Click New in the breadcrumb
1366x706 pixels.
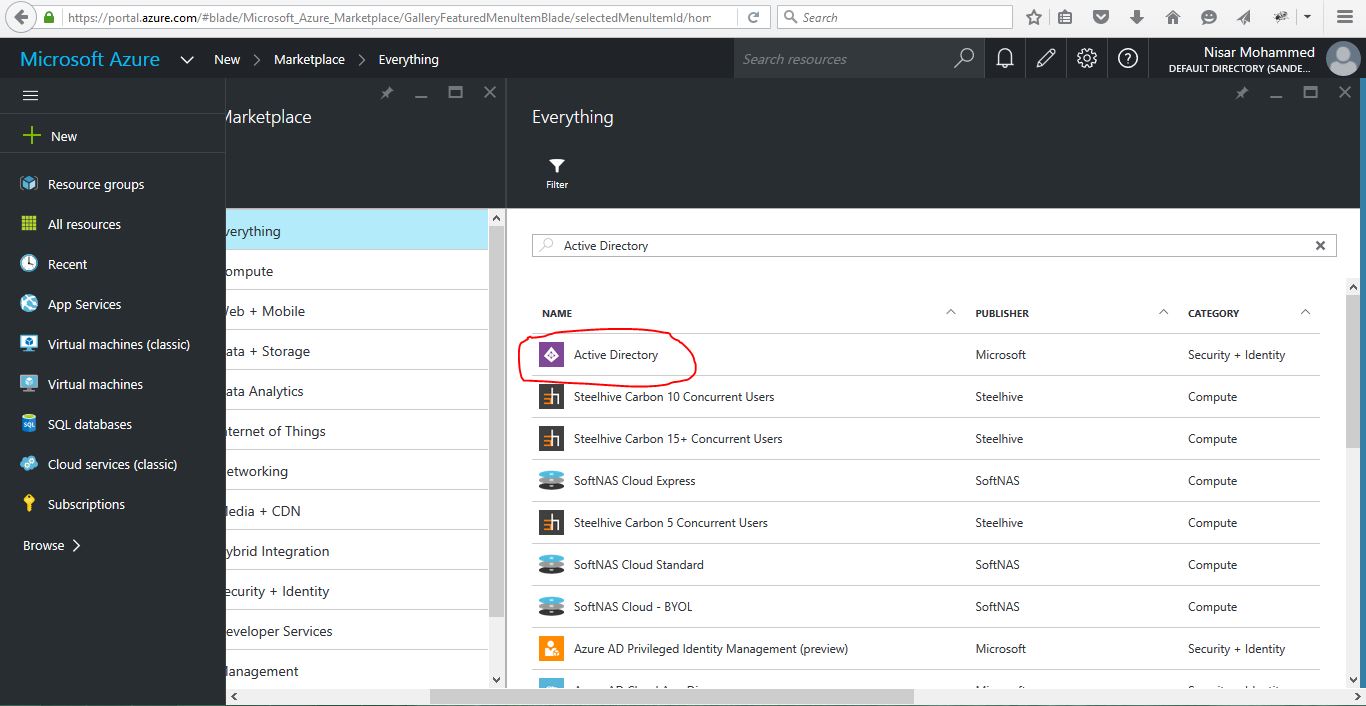click(227, 59)
